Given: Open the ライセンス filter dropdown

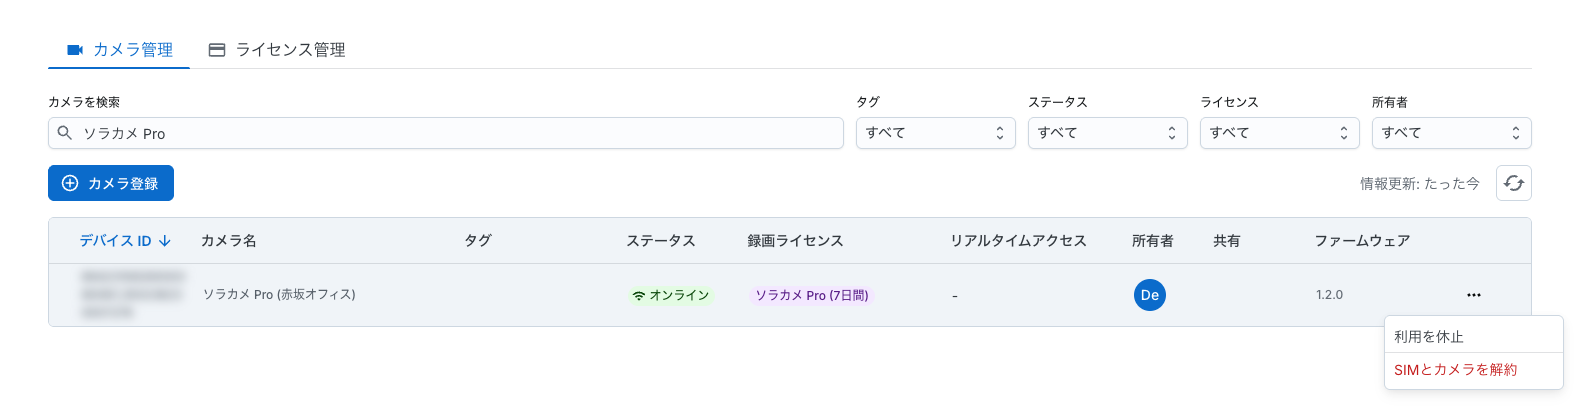Looking at the screenshot, I should pyautogui.click(x=1280, y=133).
